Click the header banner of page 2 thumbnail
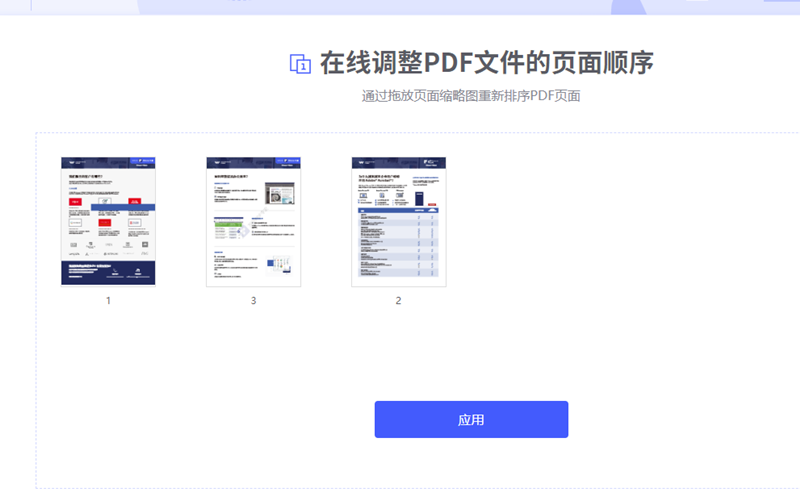 click(x=398, y=162)
